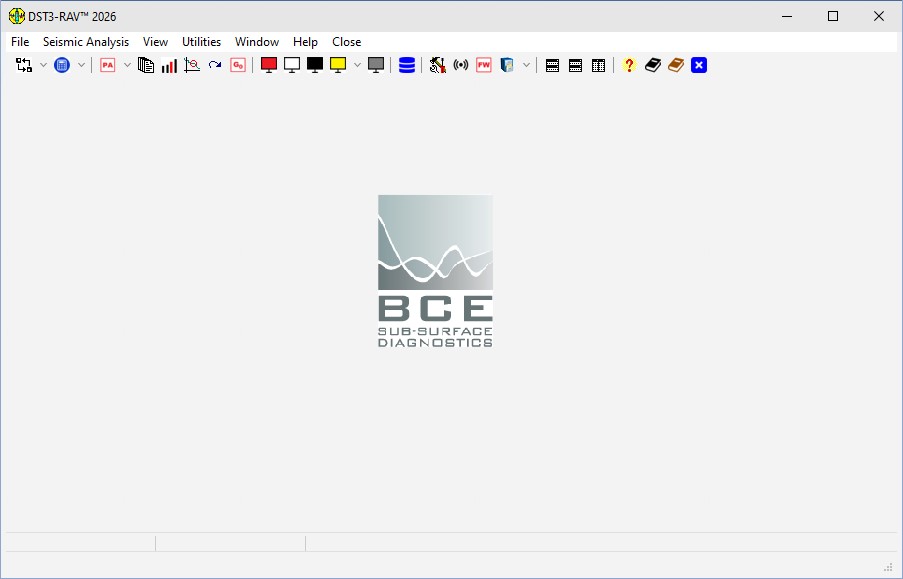Select the yellow monitor icon
This screenshot has height=579, width=903.
pos(338,65)
